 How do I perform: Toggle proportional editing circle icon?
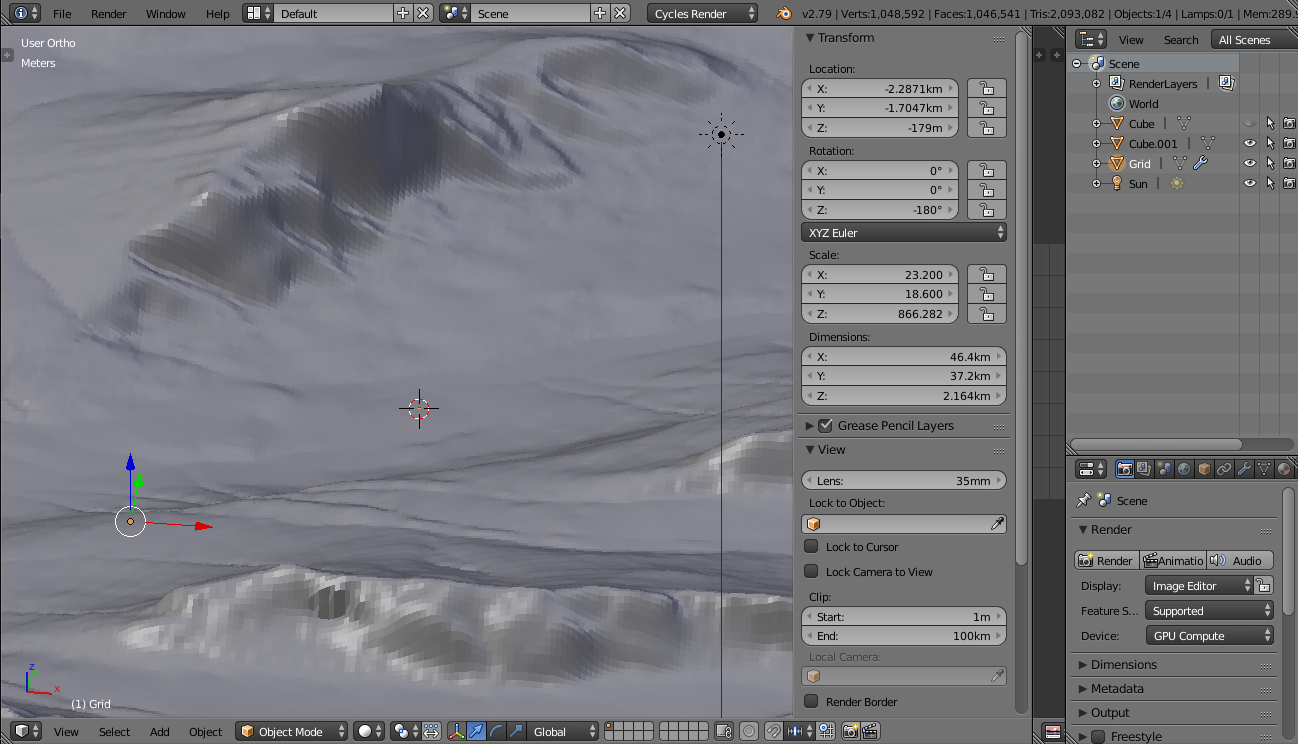pyautogui.click(x=748, y=731)
